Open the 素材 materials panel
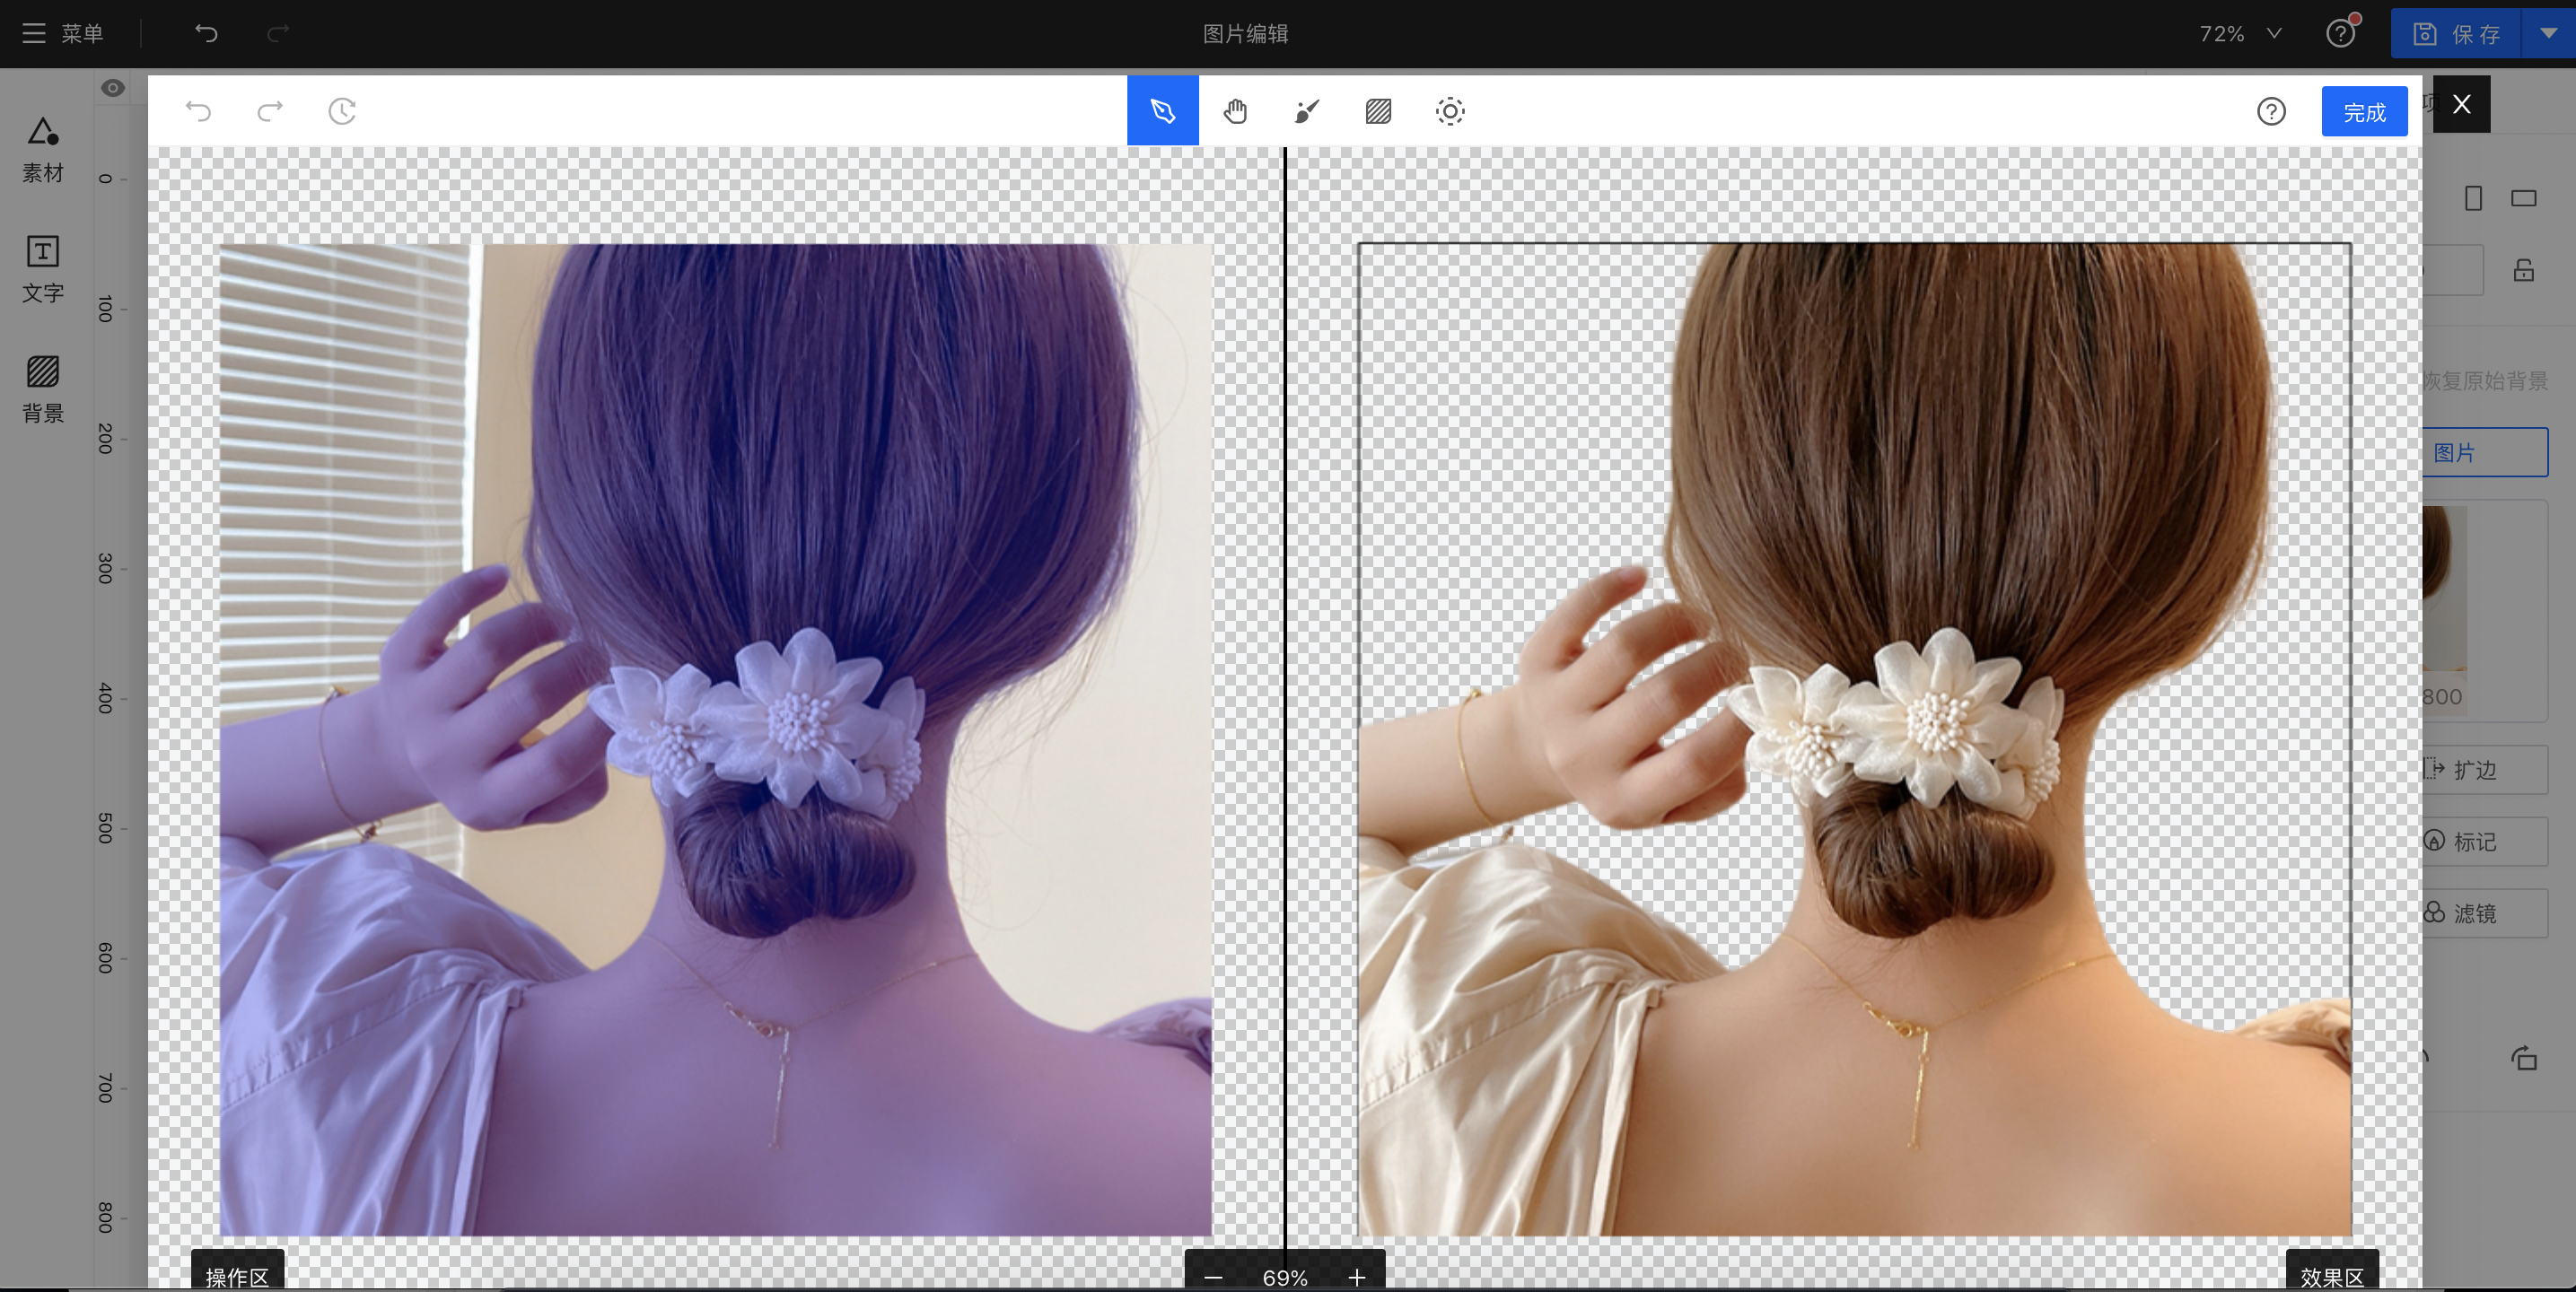2576x1292 pixels. point(43,150)
